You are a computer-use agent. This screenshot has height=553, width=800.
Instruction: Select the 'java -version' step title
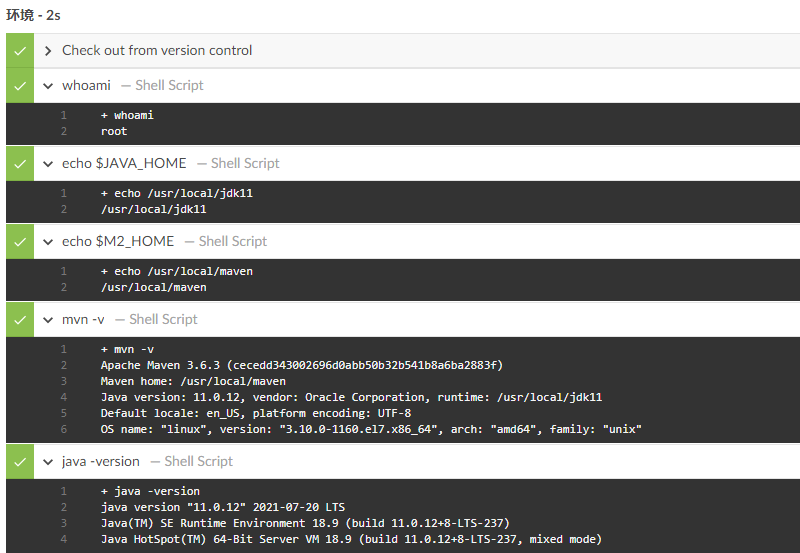pos(101,461)
